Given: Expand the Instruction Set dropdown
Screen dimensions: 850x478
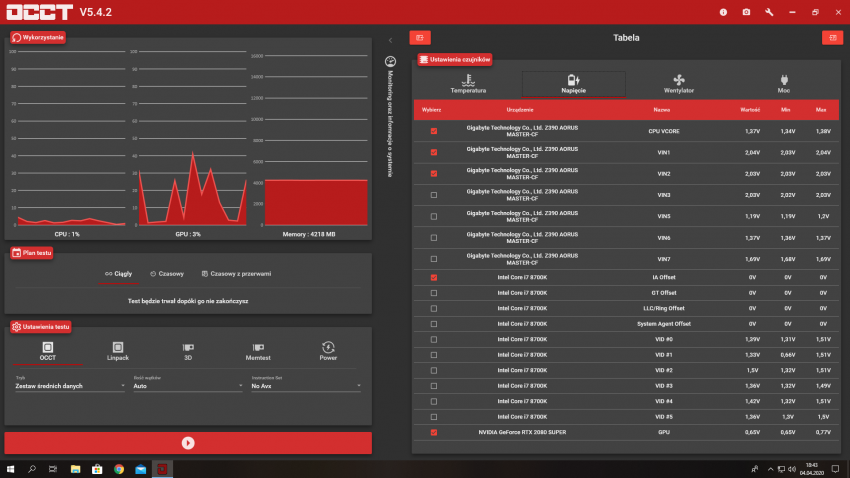Looking at the screenshot, I should point(305,385).
